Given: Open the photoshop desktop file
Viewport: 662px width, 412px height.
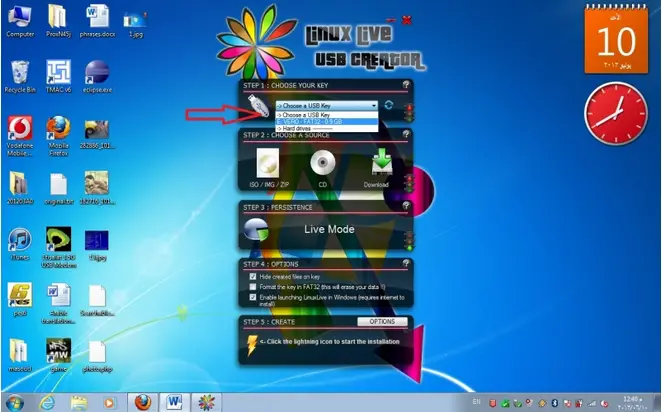Looking at the screenshot, I should click(97, 356).
